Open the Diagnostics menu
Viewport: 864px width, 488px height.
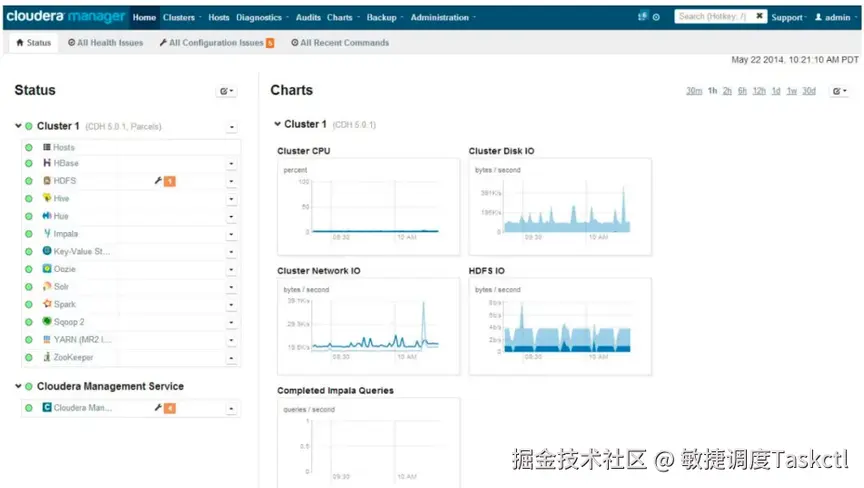[x=262, y=18]
